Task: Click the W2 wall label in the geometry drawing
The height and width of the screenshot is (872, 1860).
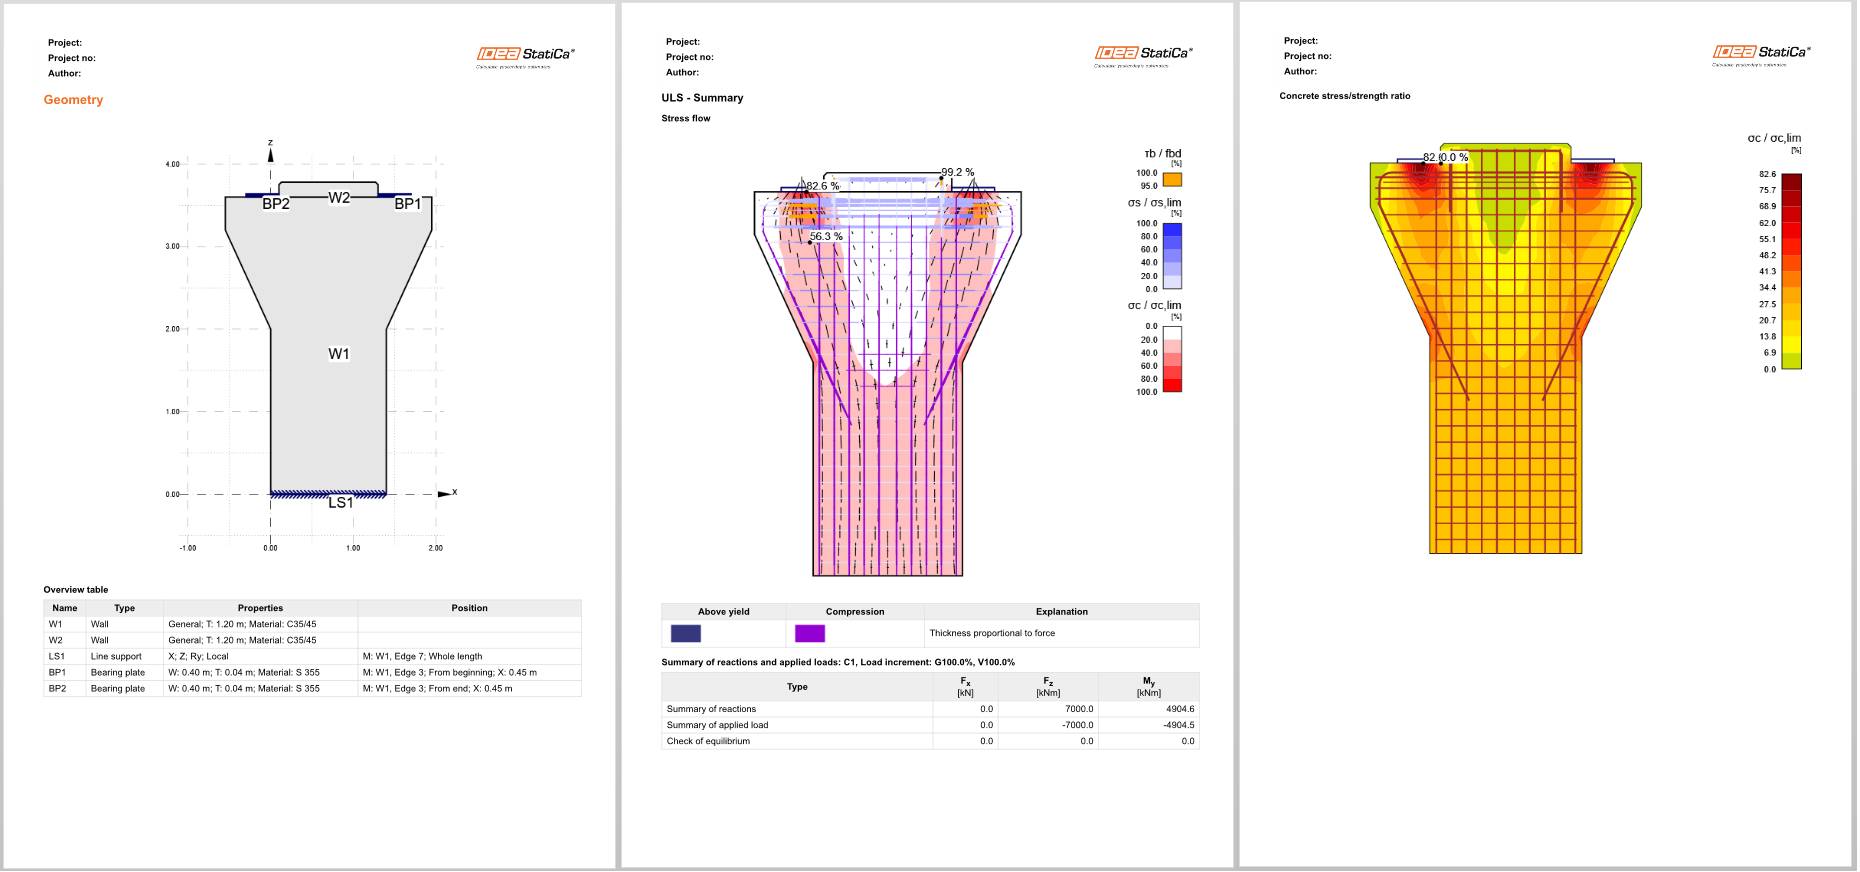Action: pos(339,198)
